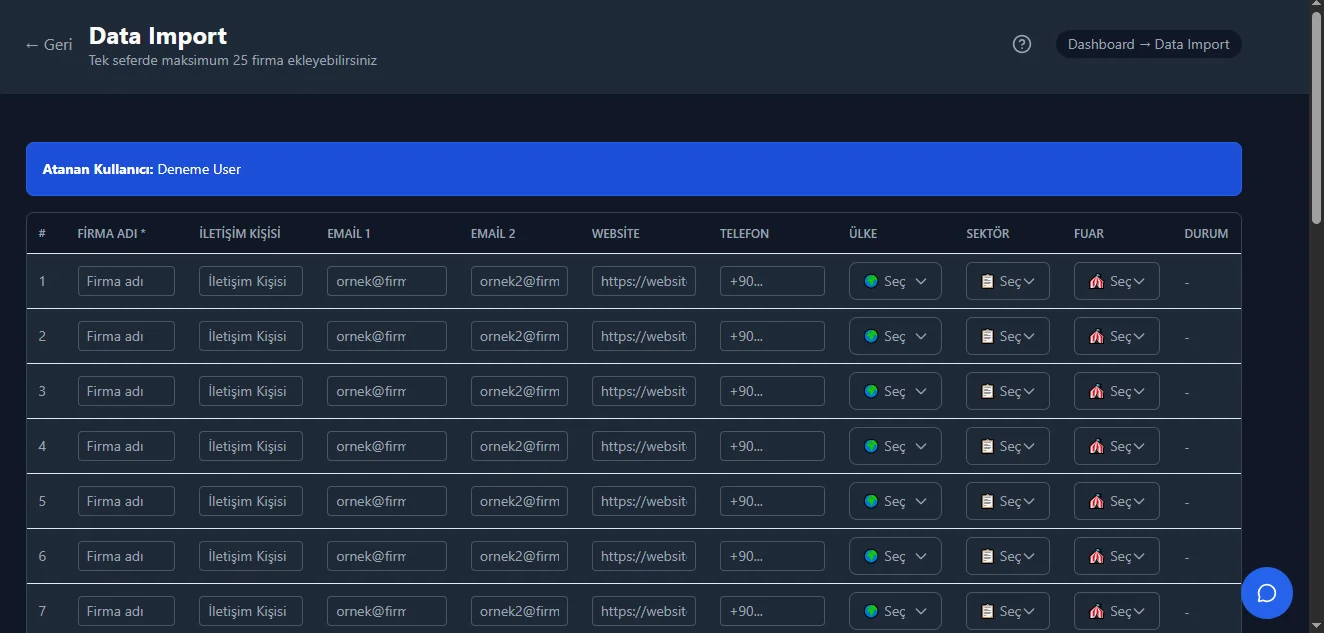1324x633 pixels.
Task: Expand the SEKTÖR Seç dropdown in row 5
Action: (1007, 501)
